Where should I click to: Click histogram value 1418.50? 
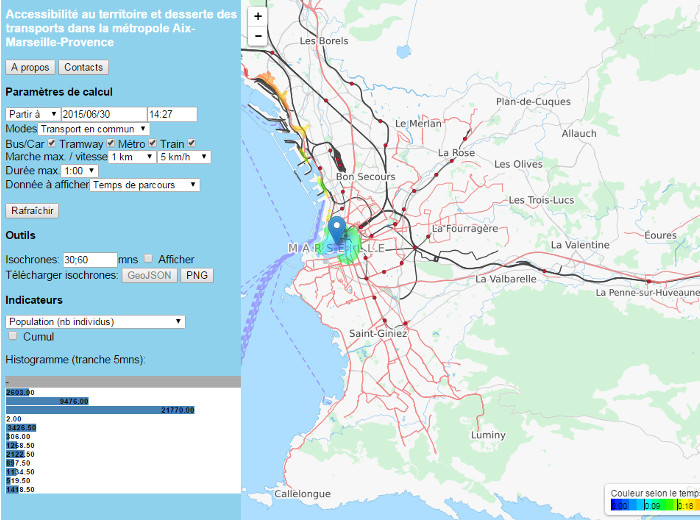click(x=20, y=490)
